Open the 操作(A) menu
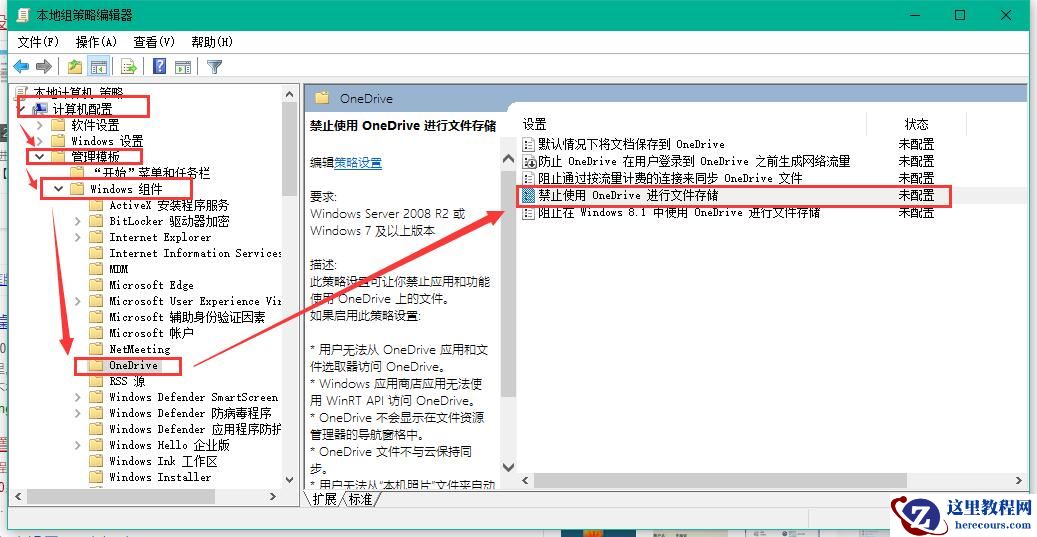This screenshot has width=1037, height=537. coord(96,42)
